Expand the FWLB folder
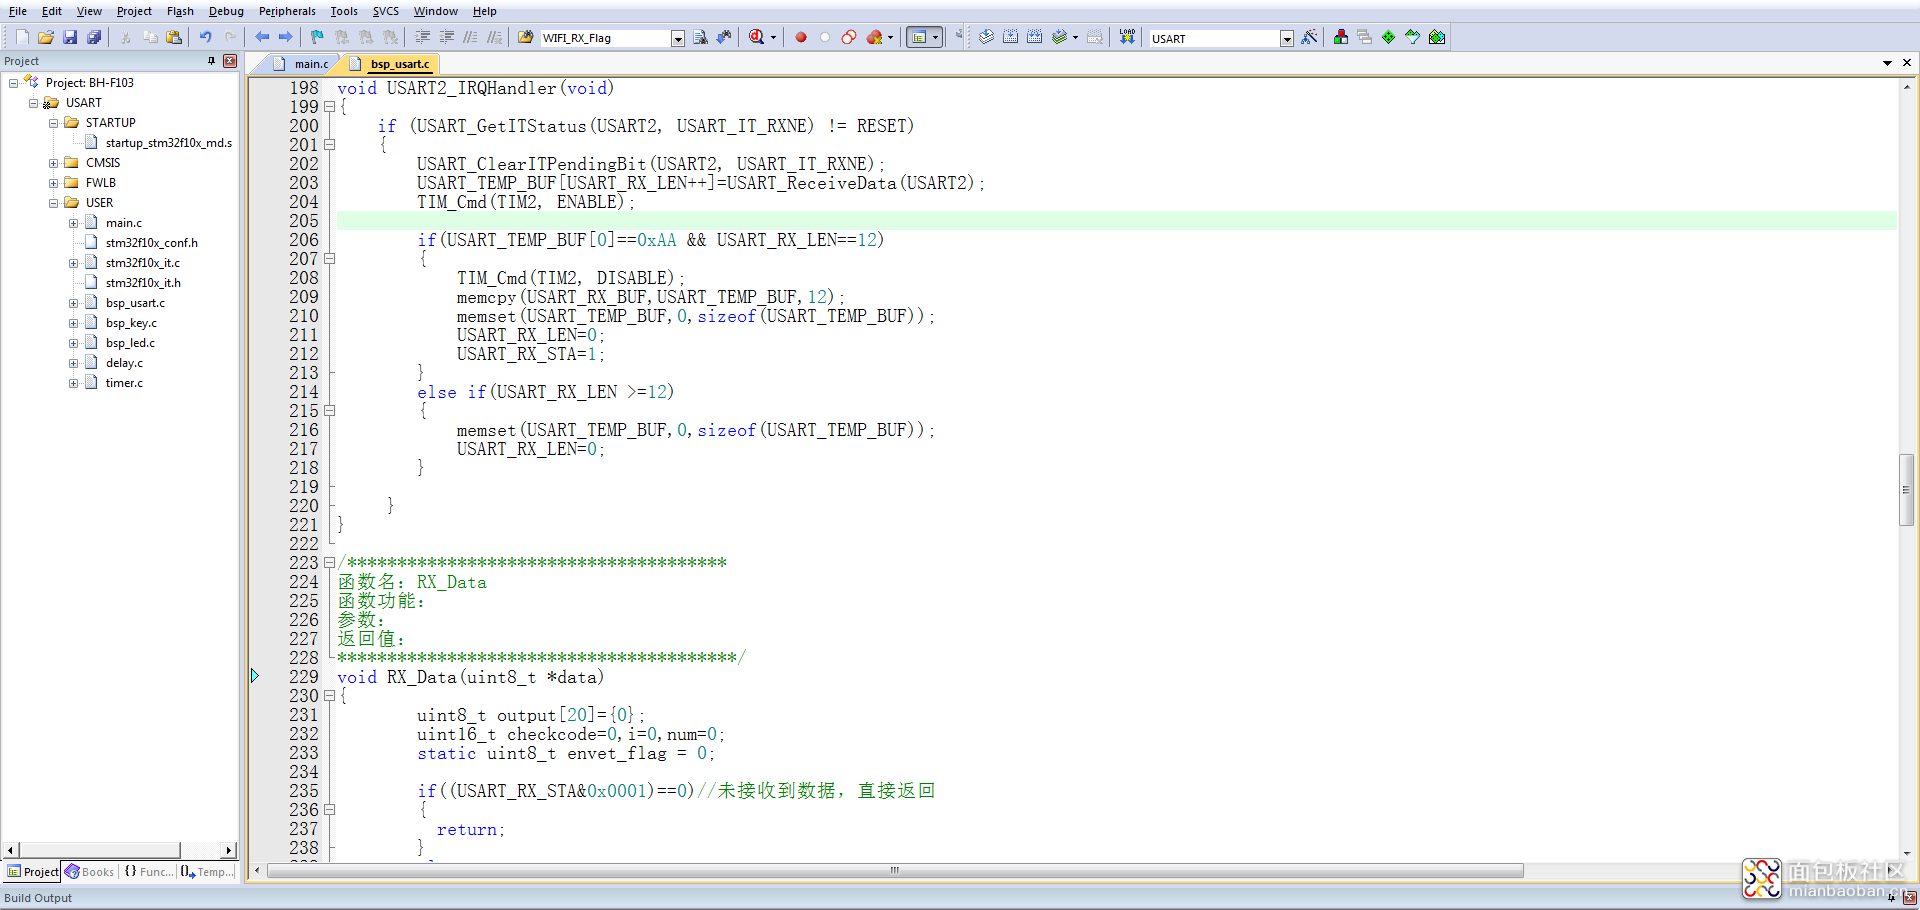Viewport: 1920px width, 910px height. coord(54,183)
